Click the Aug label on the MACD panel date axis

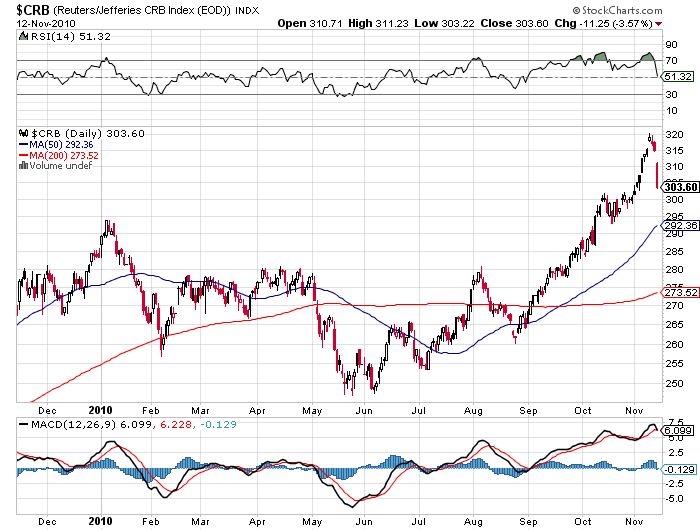(473, 522)
